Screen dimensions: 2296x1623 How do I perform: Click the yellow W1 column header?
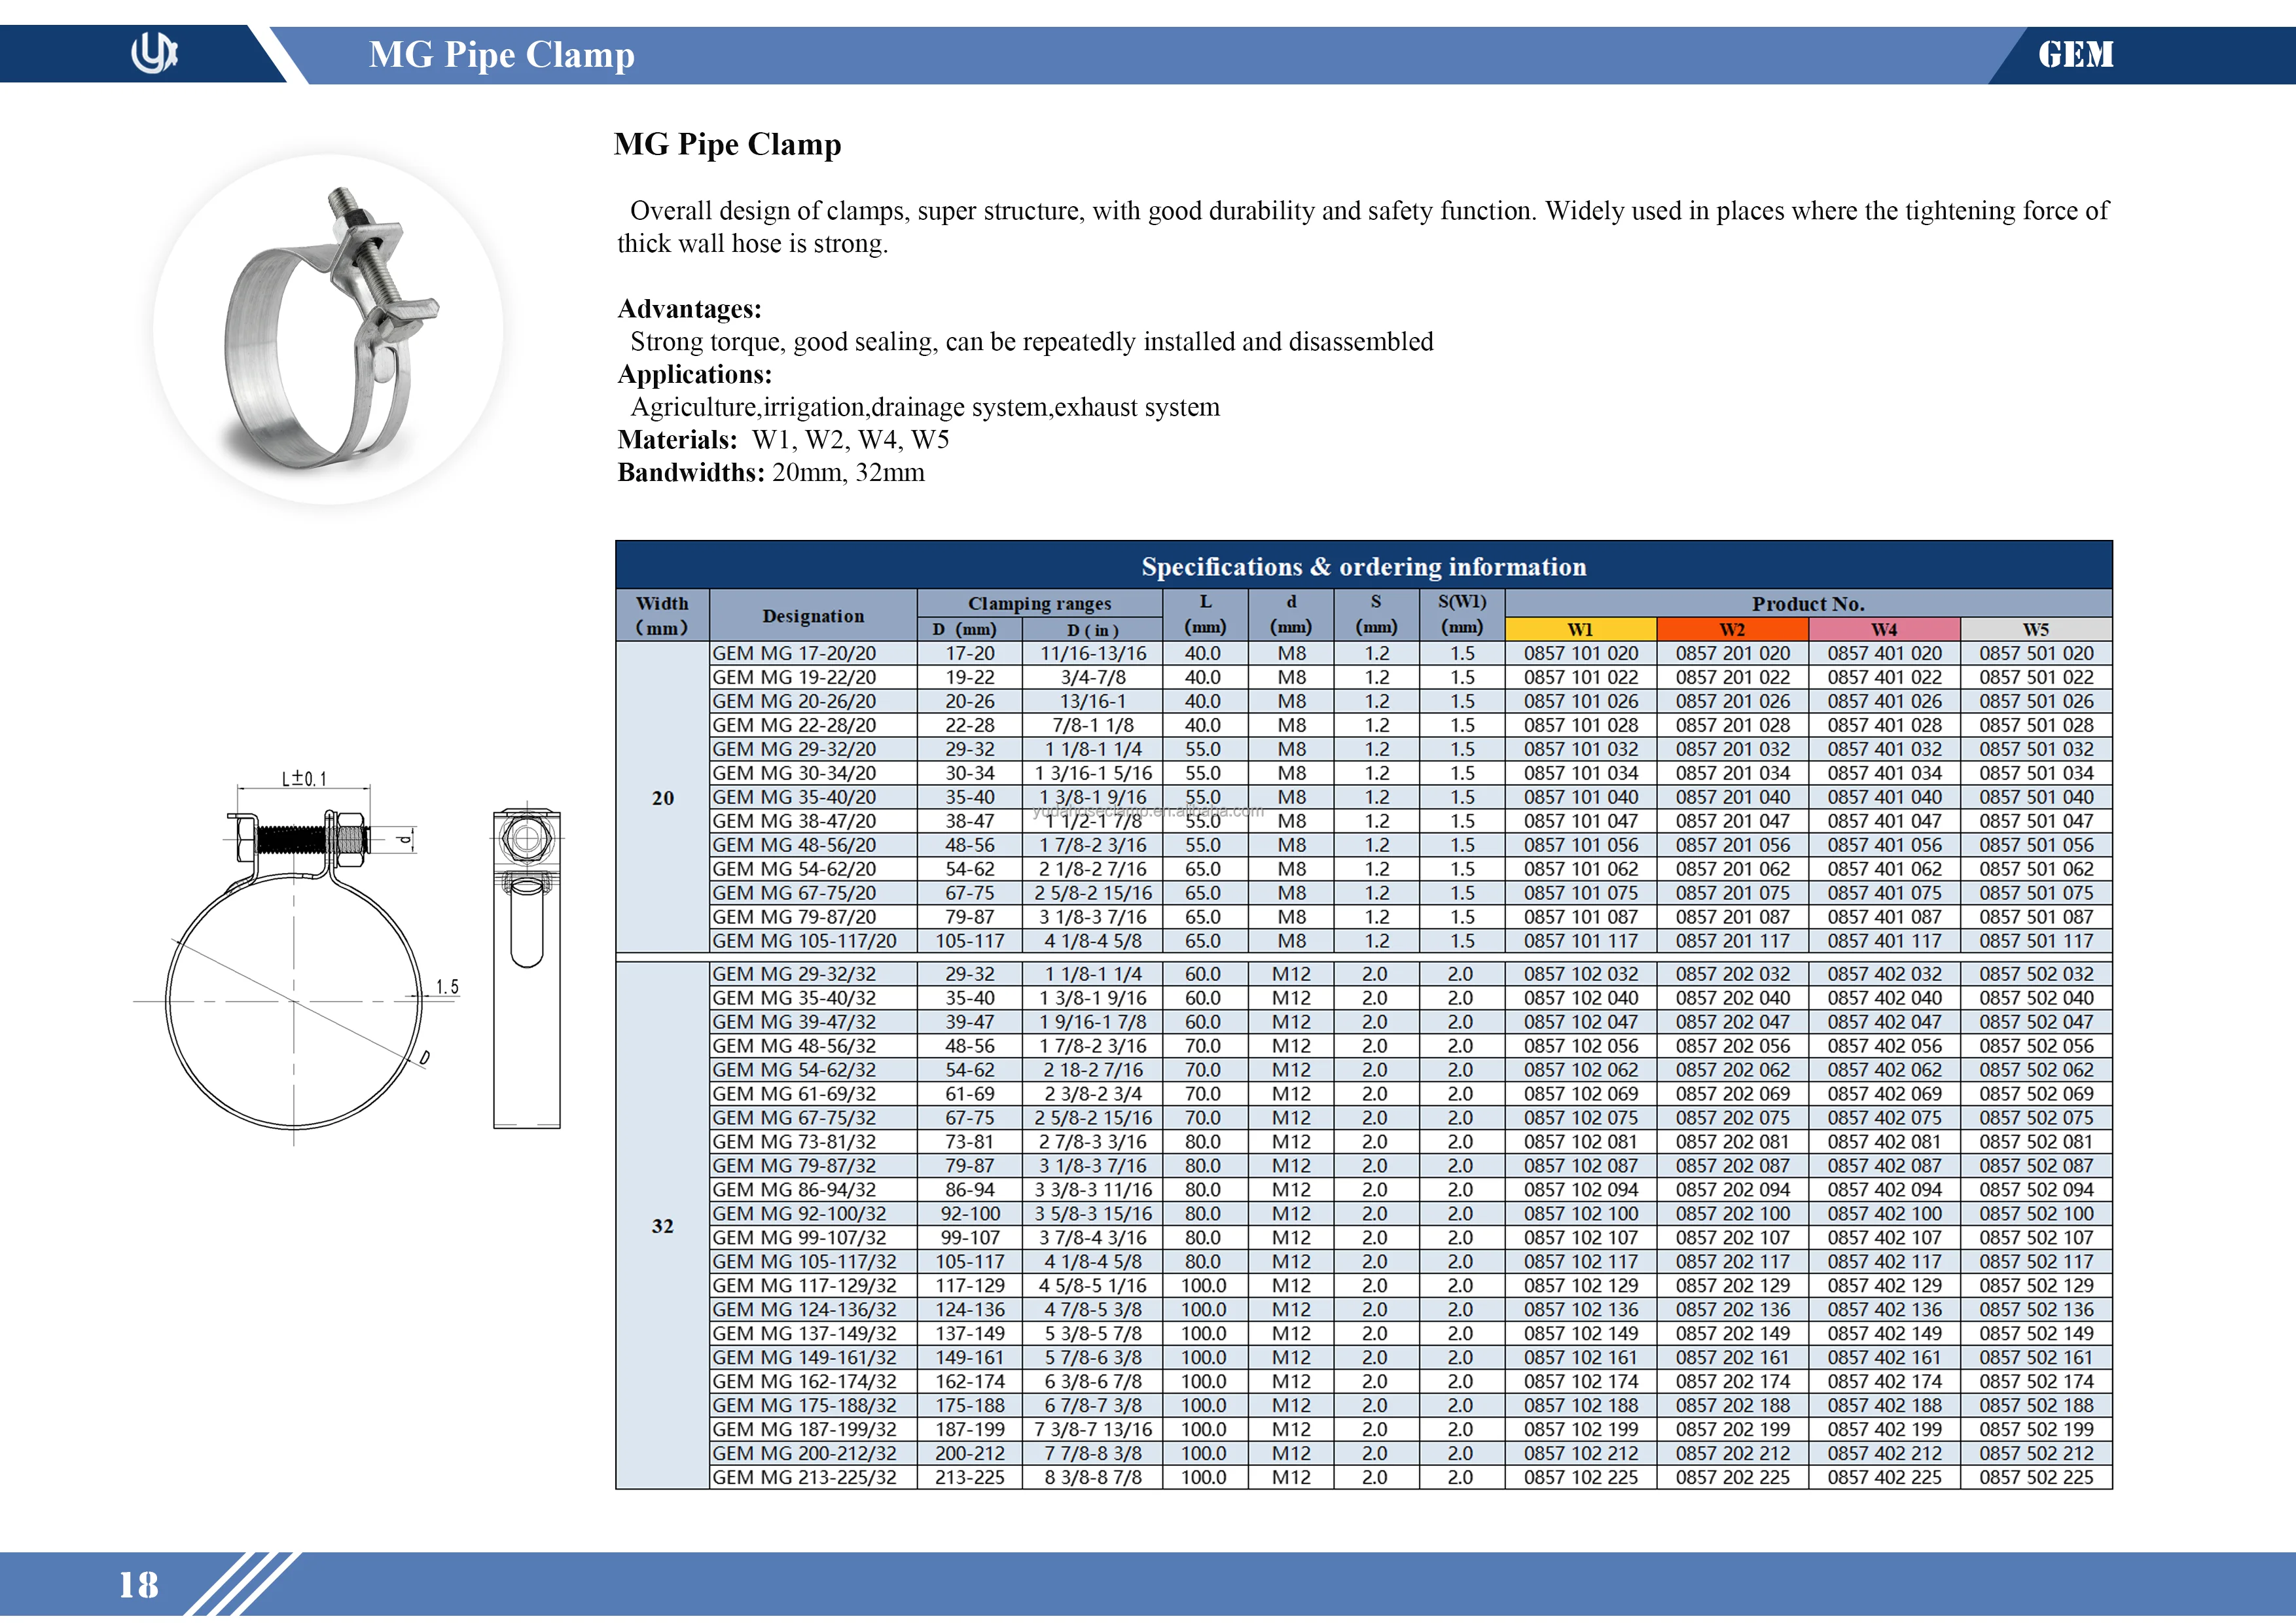coord(1580,629)
